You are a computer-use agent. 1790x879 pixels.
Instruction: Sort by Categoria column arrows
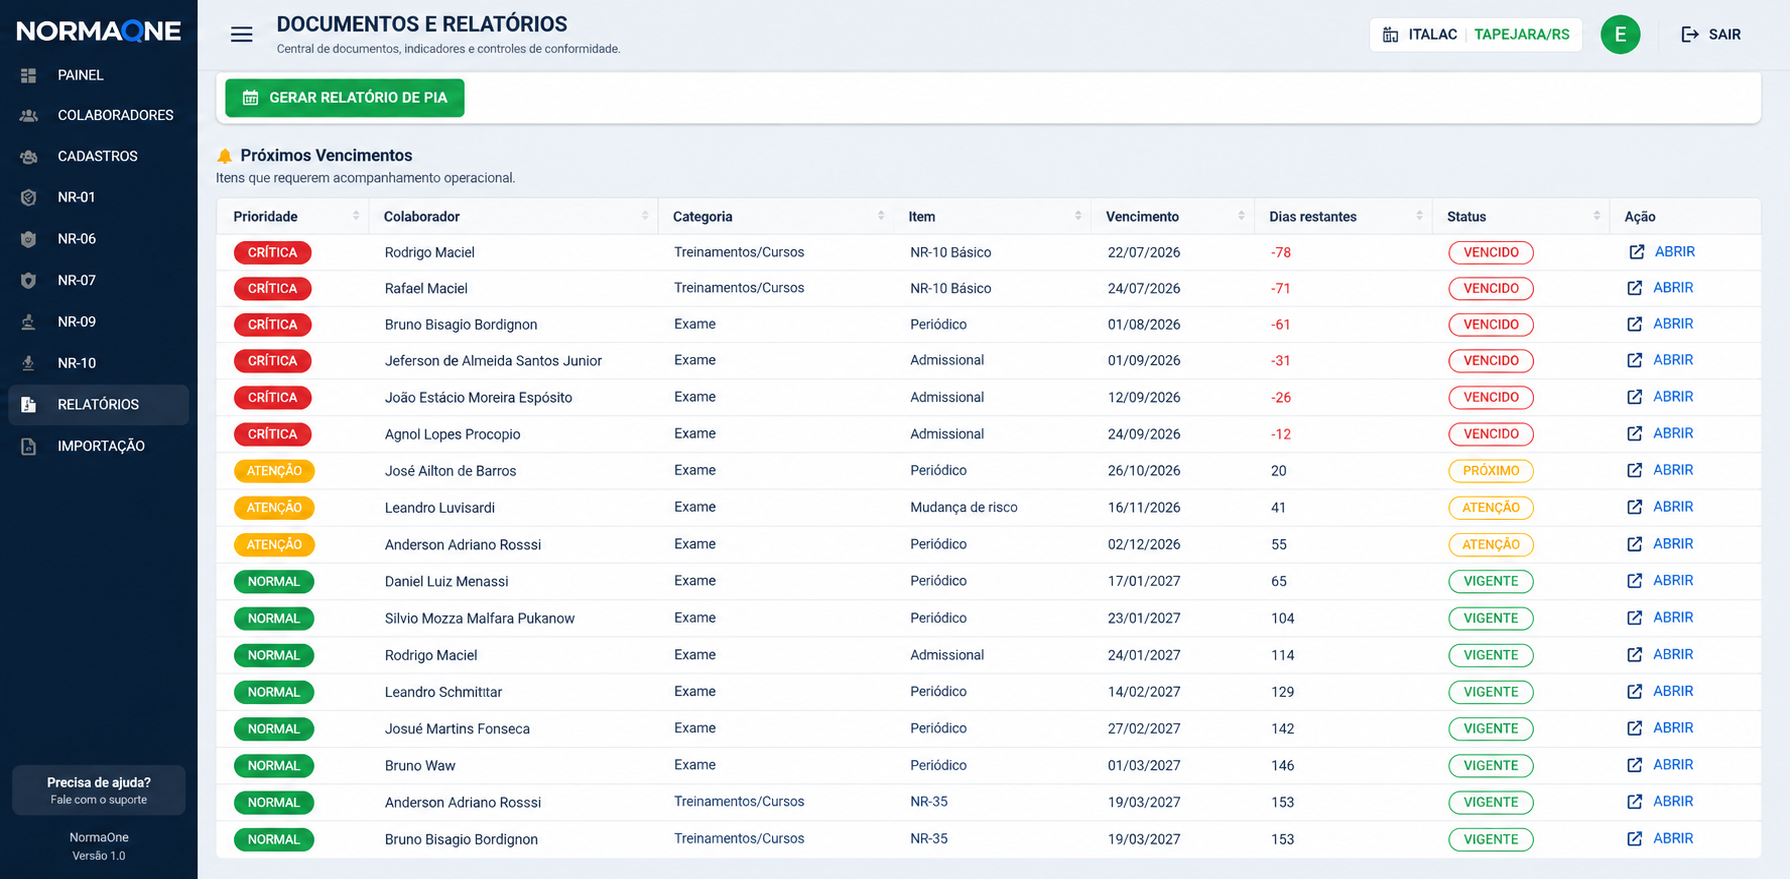(881, 216)
